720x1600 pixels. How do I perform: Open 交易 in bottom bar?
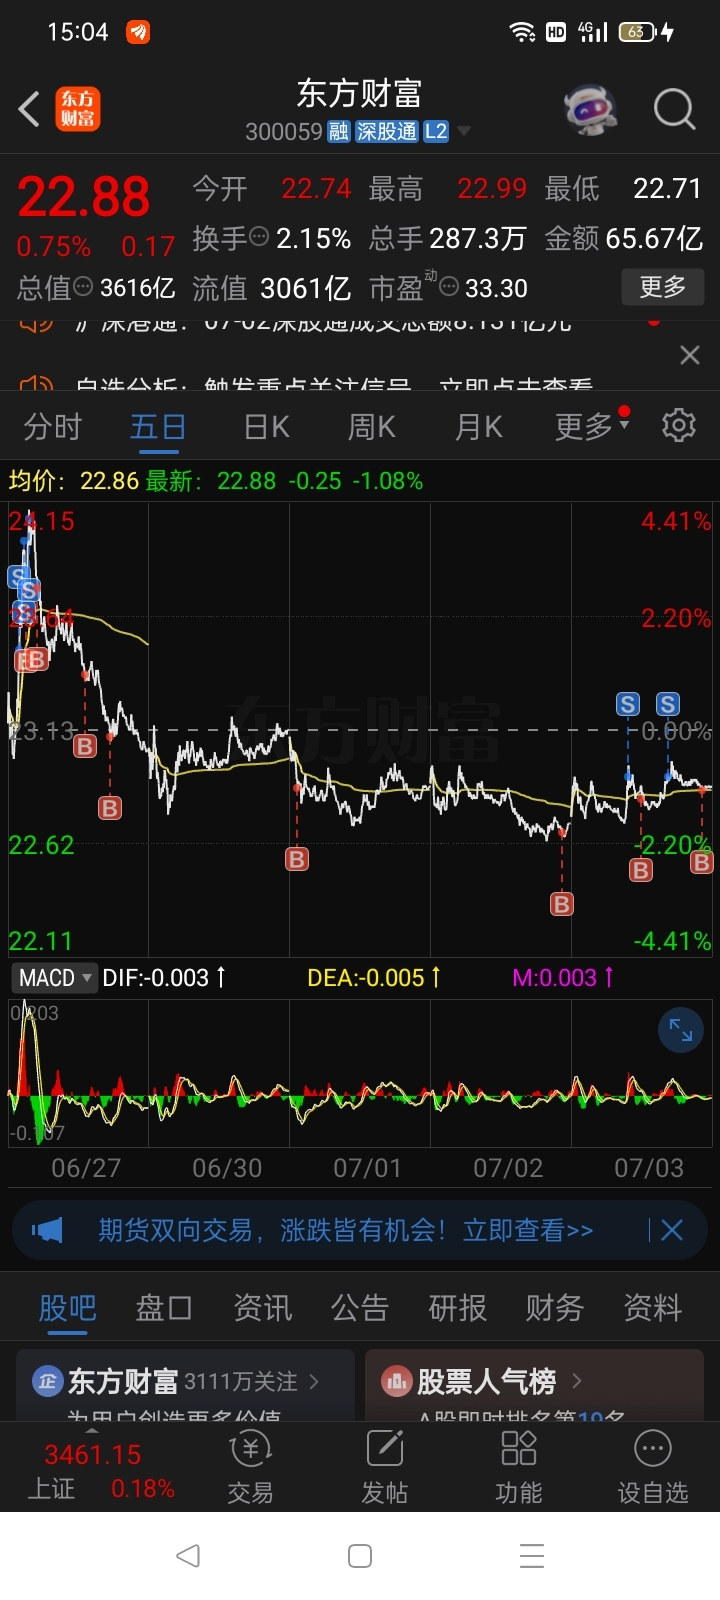(x=250, y=1468)
